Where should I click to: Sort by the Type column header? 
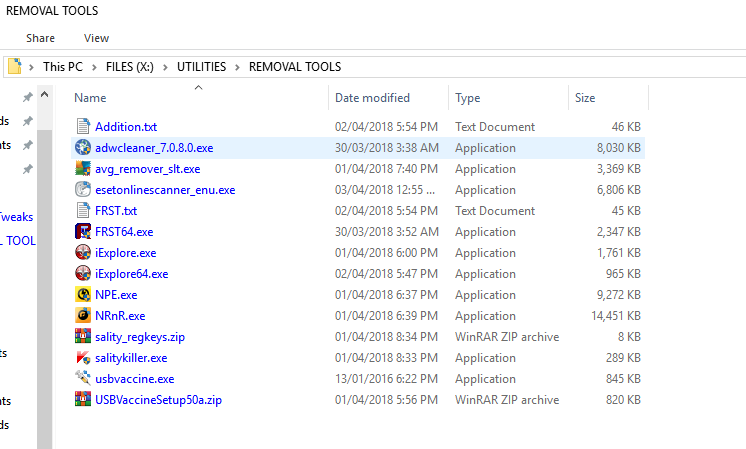tap(508, 98)
